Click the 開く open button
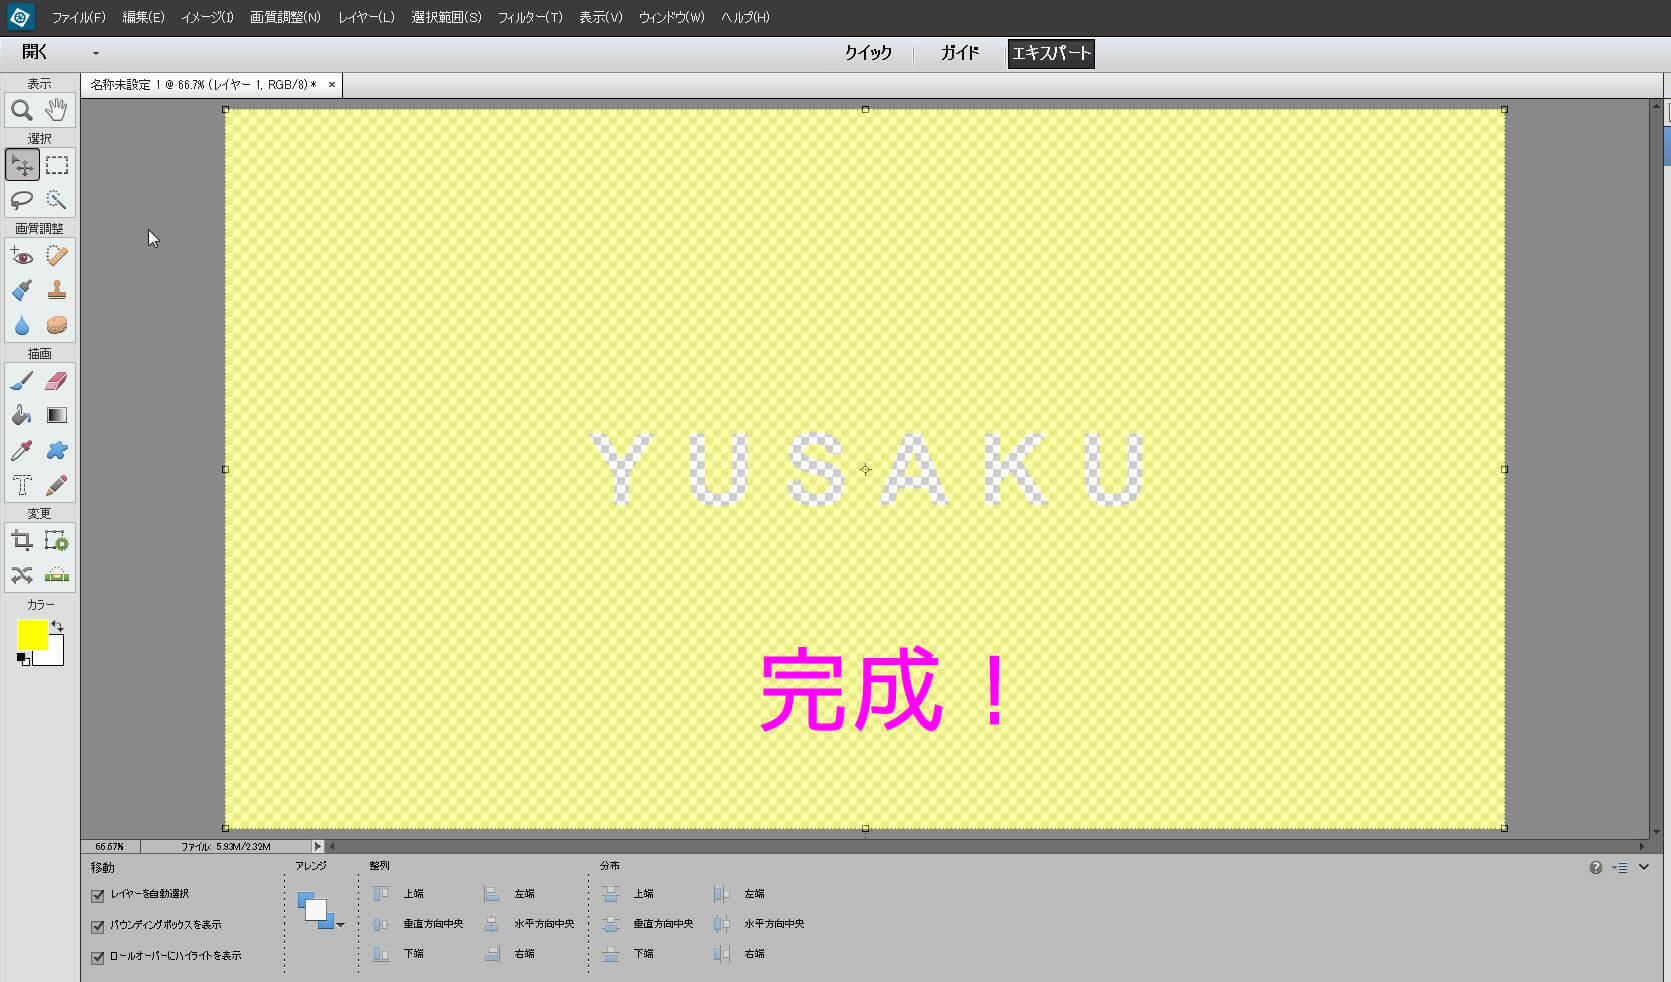Screen dimensions: 1671x982 click(35, 52)
